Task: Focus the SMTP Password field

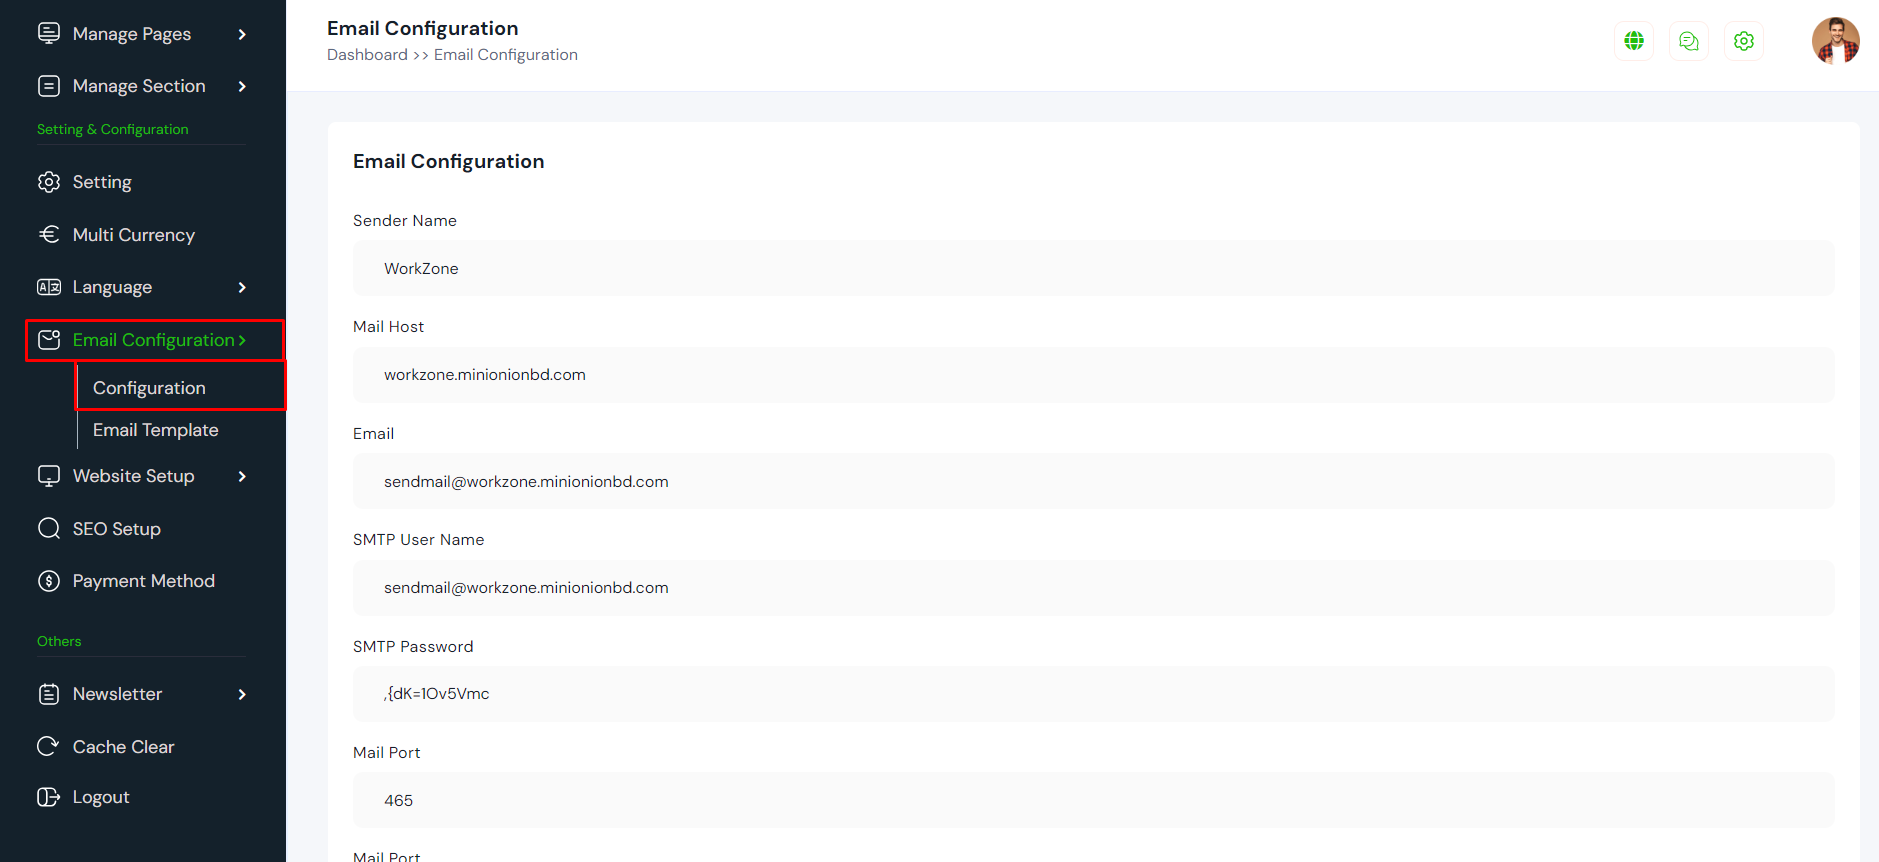Action: (1093, 694)
